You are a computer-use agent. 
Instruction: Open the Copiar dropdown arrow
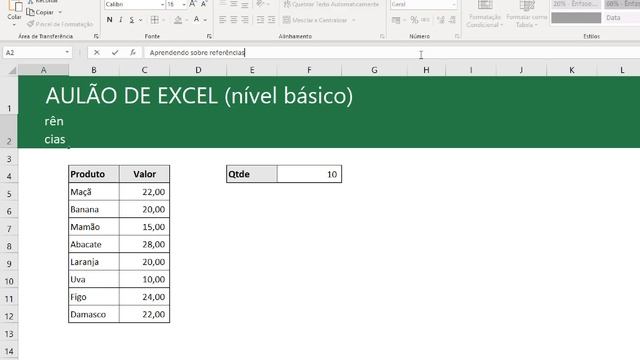[x=60, y=13]
